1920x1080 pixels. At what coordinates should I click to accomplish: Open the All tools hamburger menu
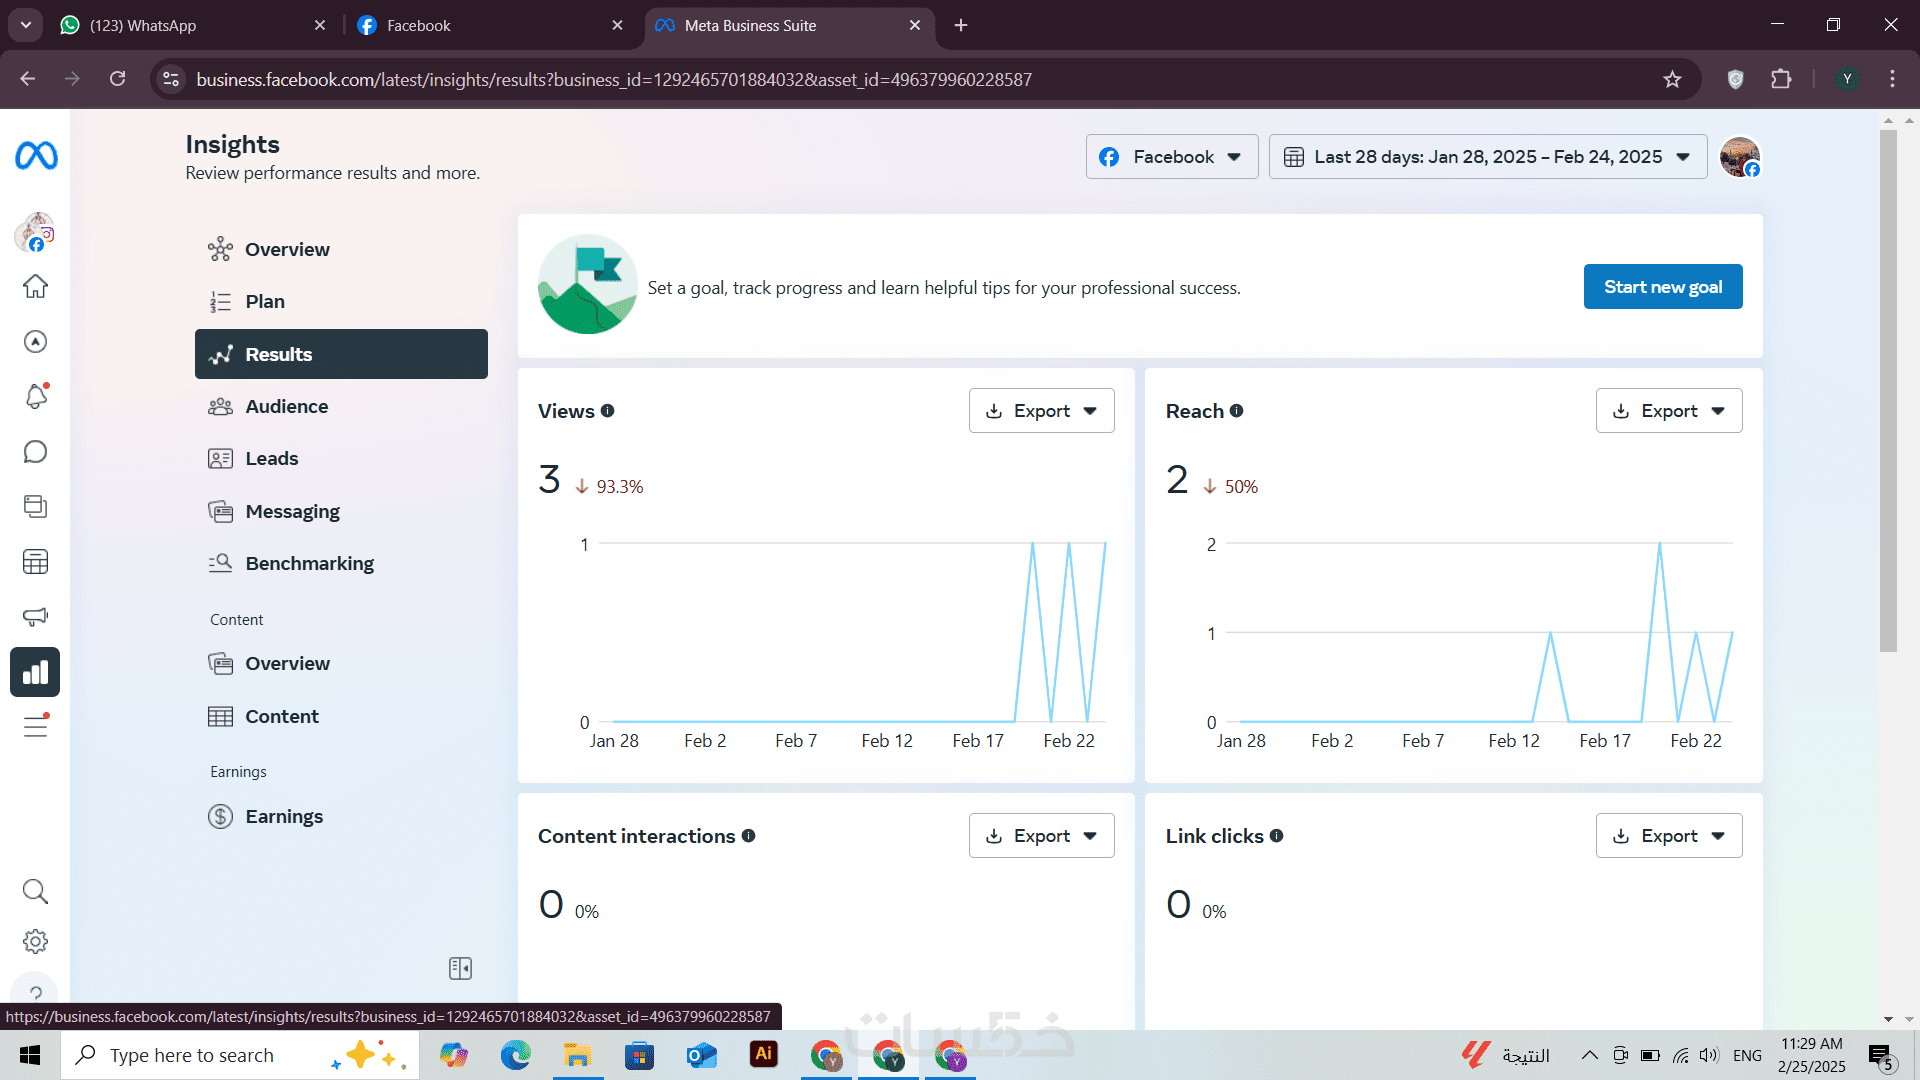click(35, 727)
